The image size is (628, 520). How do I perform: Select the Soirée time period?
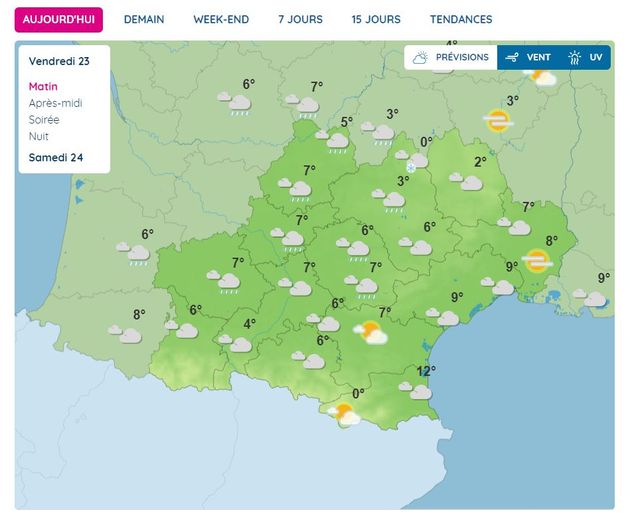coord(44,120)
